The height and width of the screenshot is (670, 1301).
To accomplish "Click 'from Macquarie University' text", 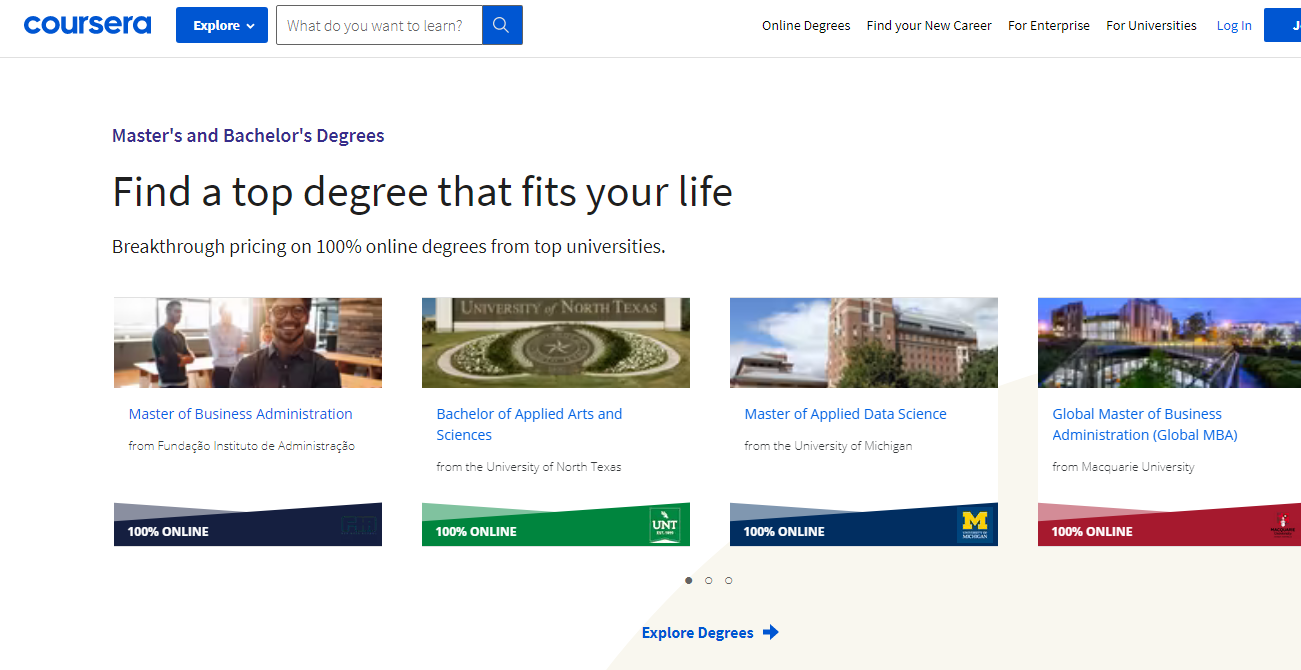I will click(1123, 467).
